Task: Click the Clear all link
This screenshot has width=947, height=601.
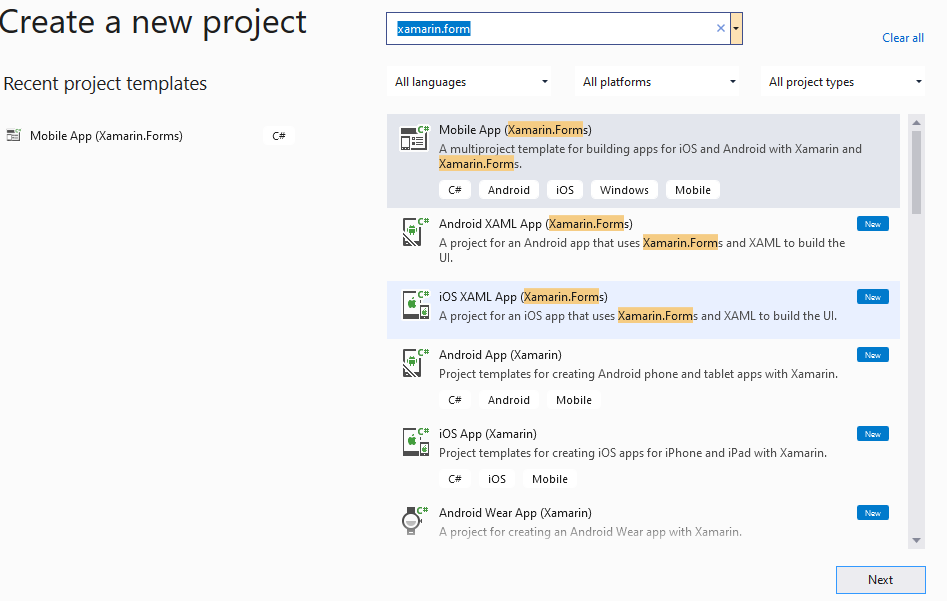Action: [x=903, y=38]
